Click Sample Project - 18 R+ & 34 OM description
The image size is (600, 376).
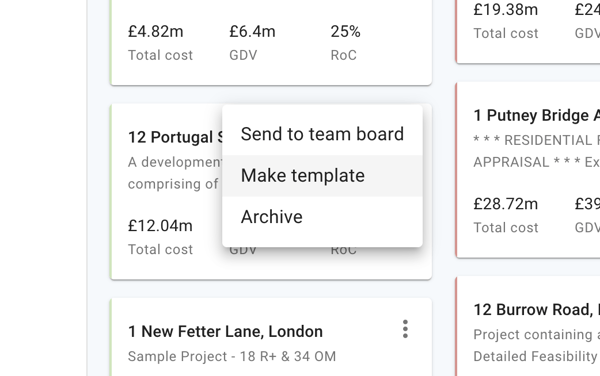click(x=232, y=356)
